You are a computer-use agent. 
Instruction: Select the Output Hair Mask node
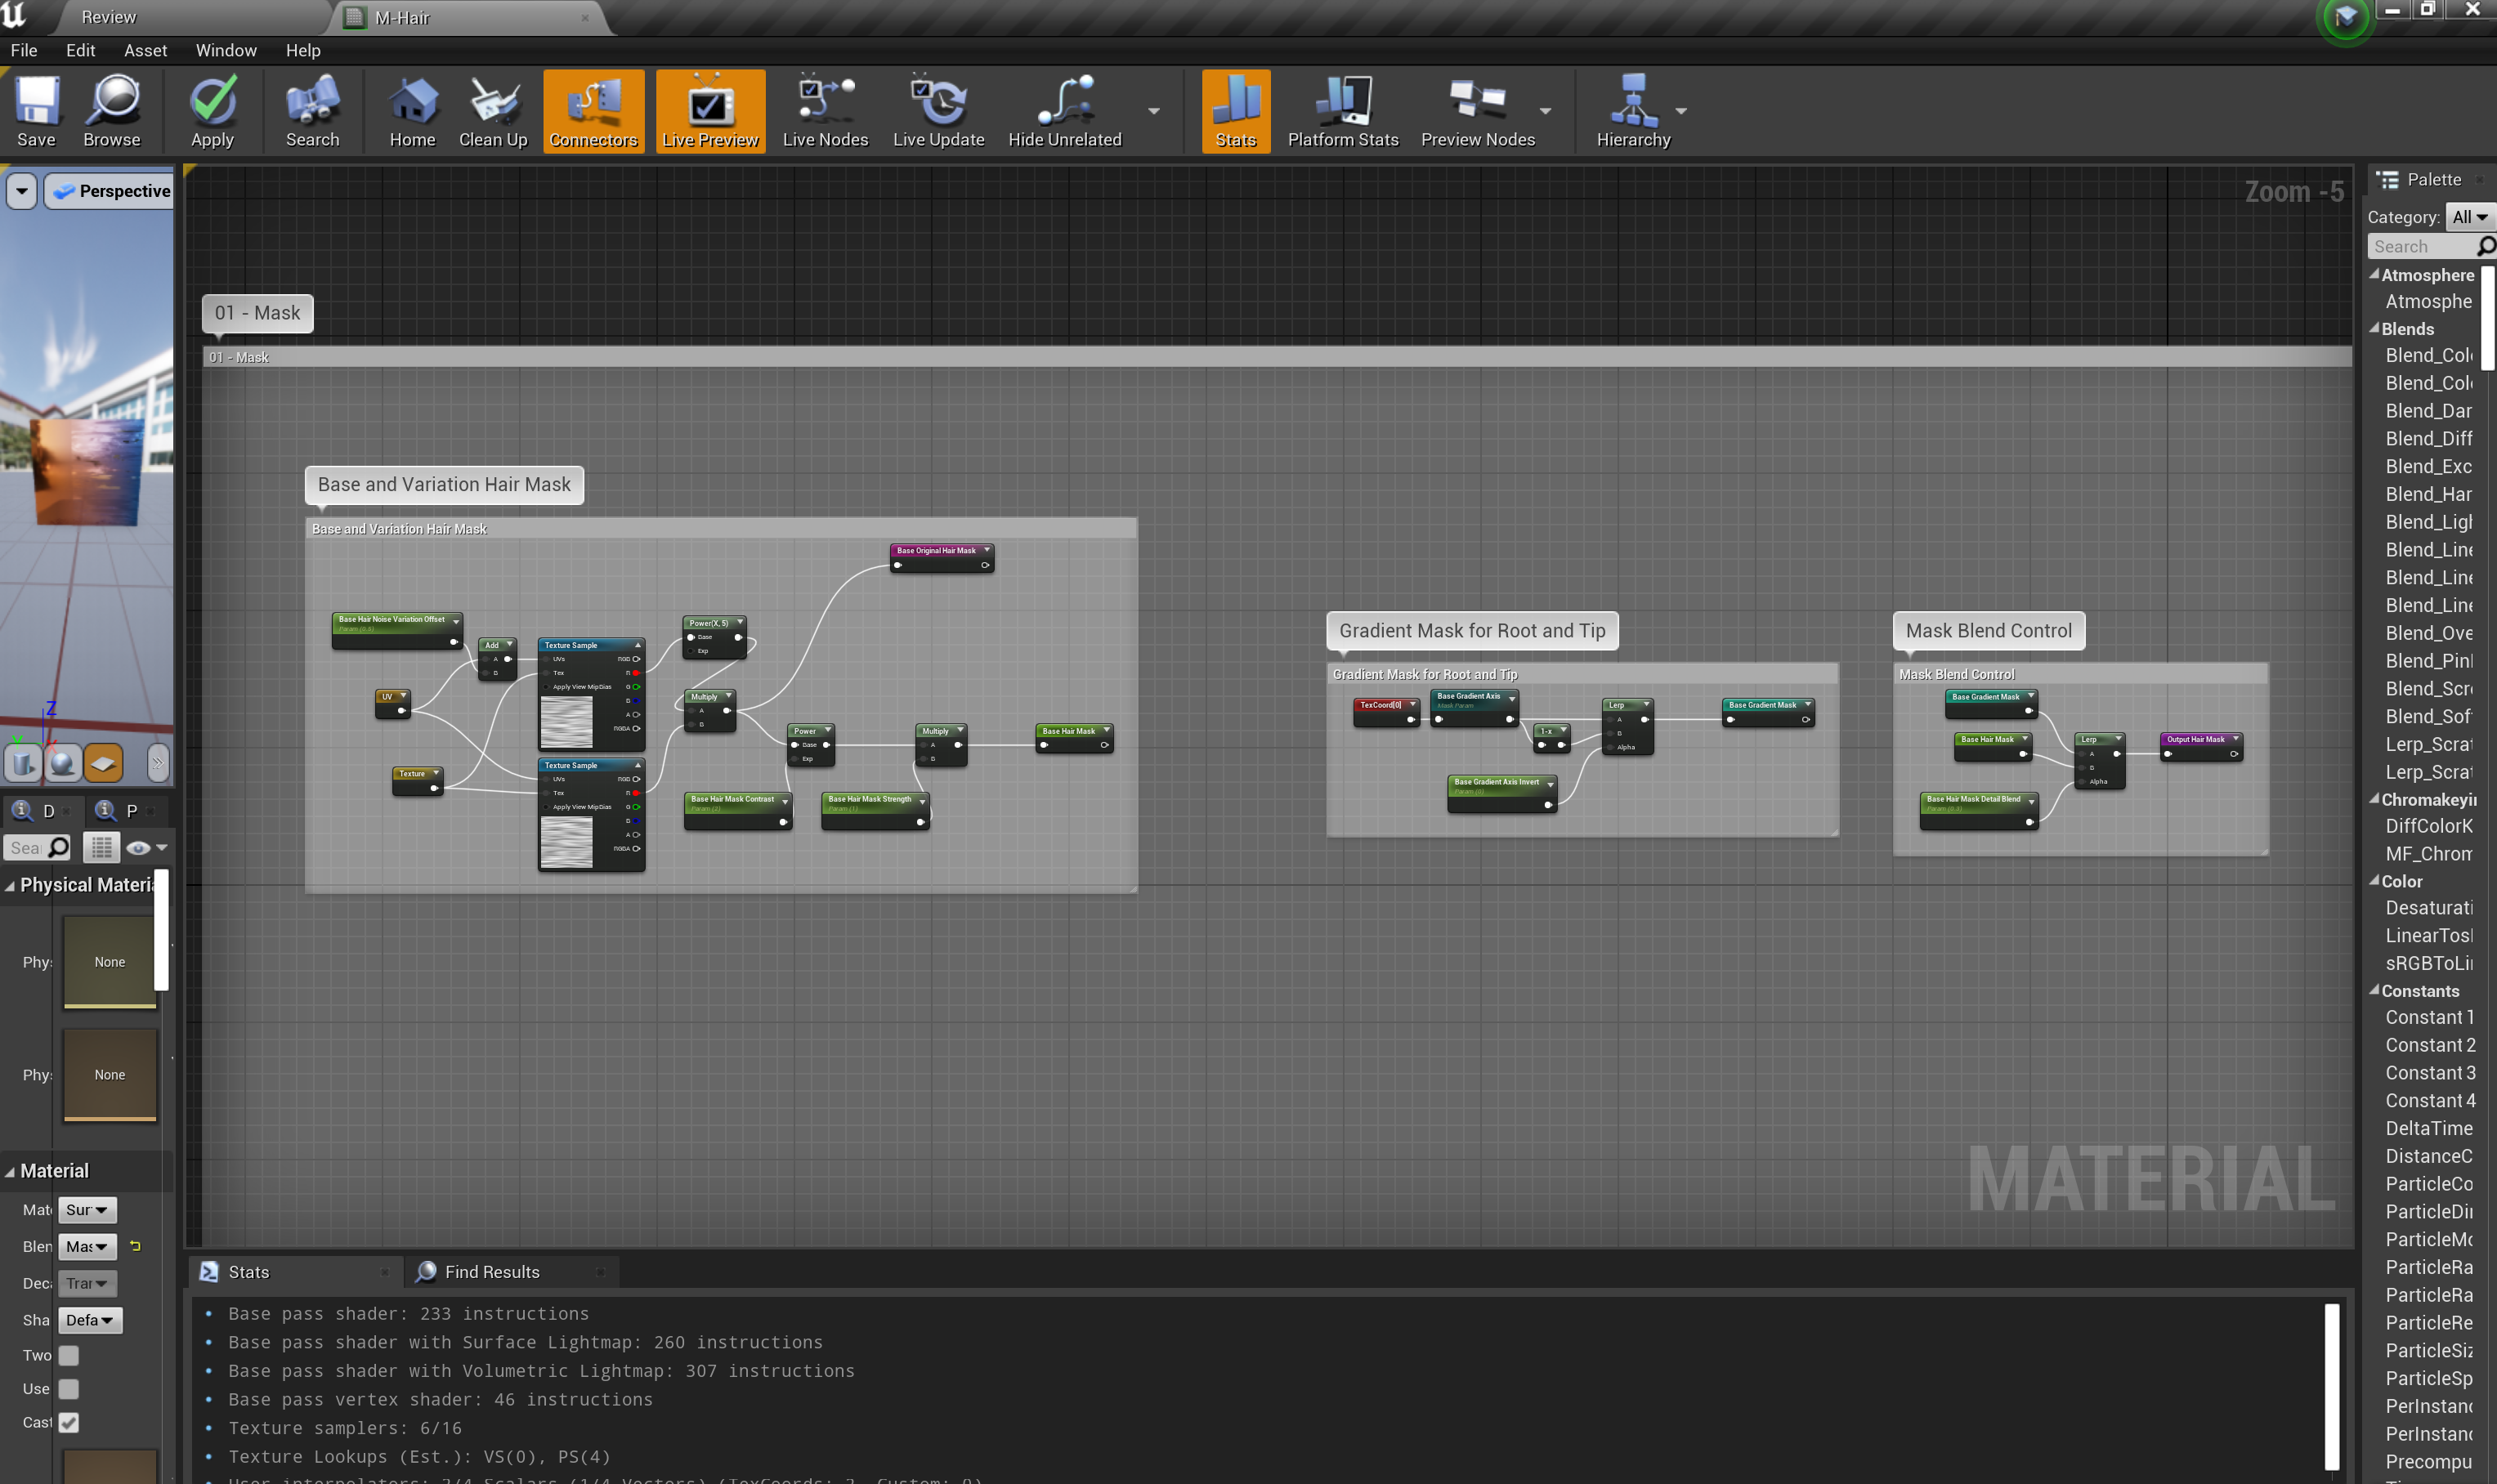[x=2201, y=746]
